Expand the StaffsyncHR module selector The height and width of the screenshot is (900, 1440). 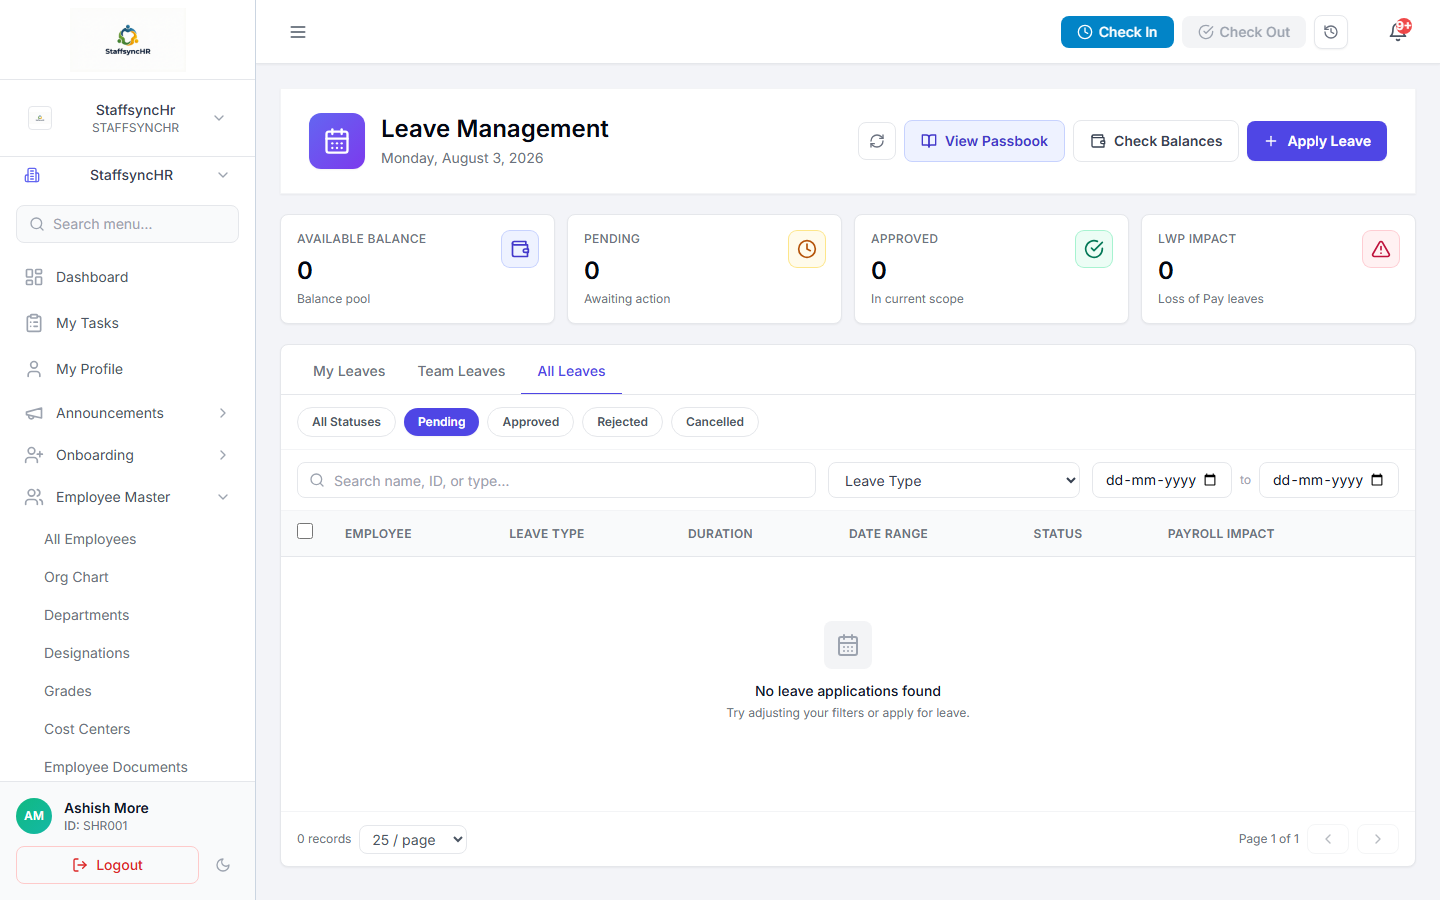(223, 175)
